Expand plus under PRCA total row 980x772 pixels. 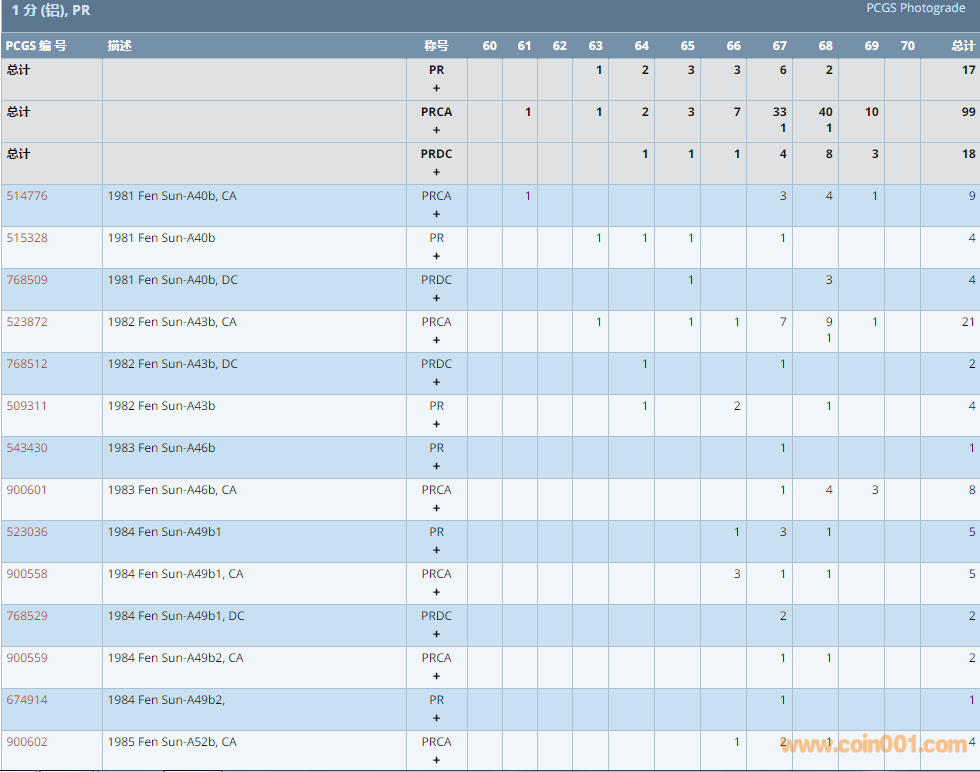click(436, 130)
